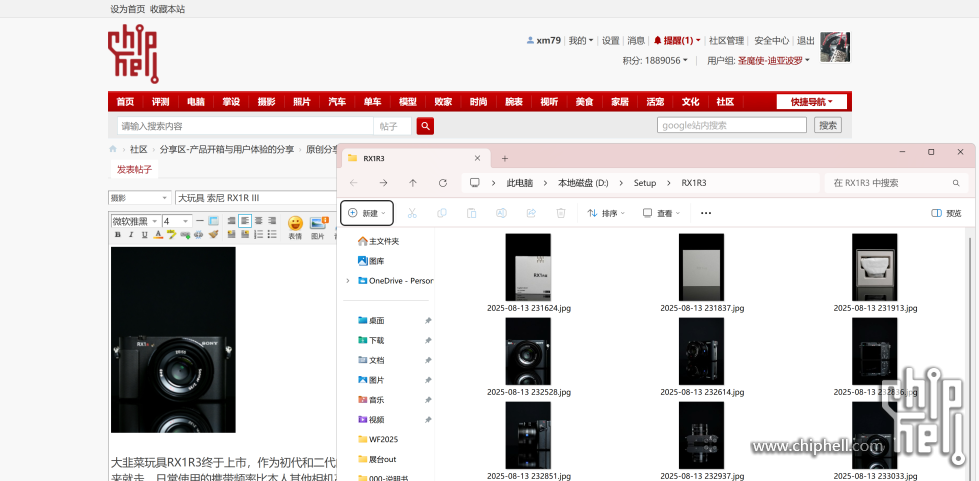Toggle underline formatting in the post editor
Viewport: 979px width, 481px height.
(x=145, y=235)
